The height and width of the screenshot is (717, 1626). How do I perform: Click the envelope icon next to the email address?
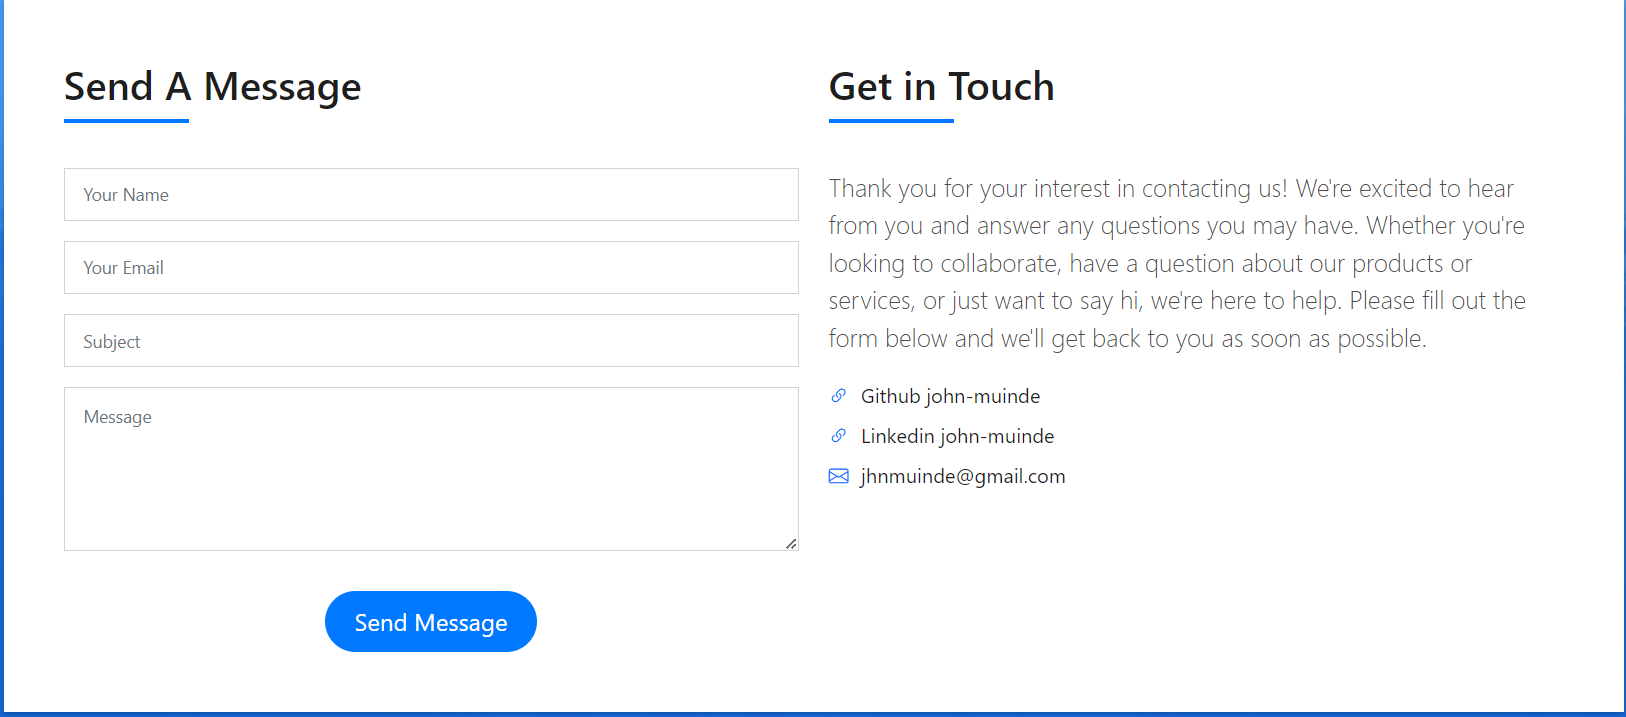(838, 476)
